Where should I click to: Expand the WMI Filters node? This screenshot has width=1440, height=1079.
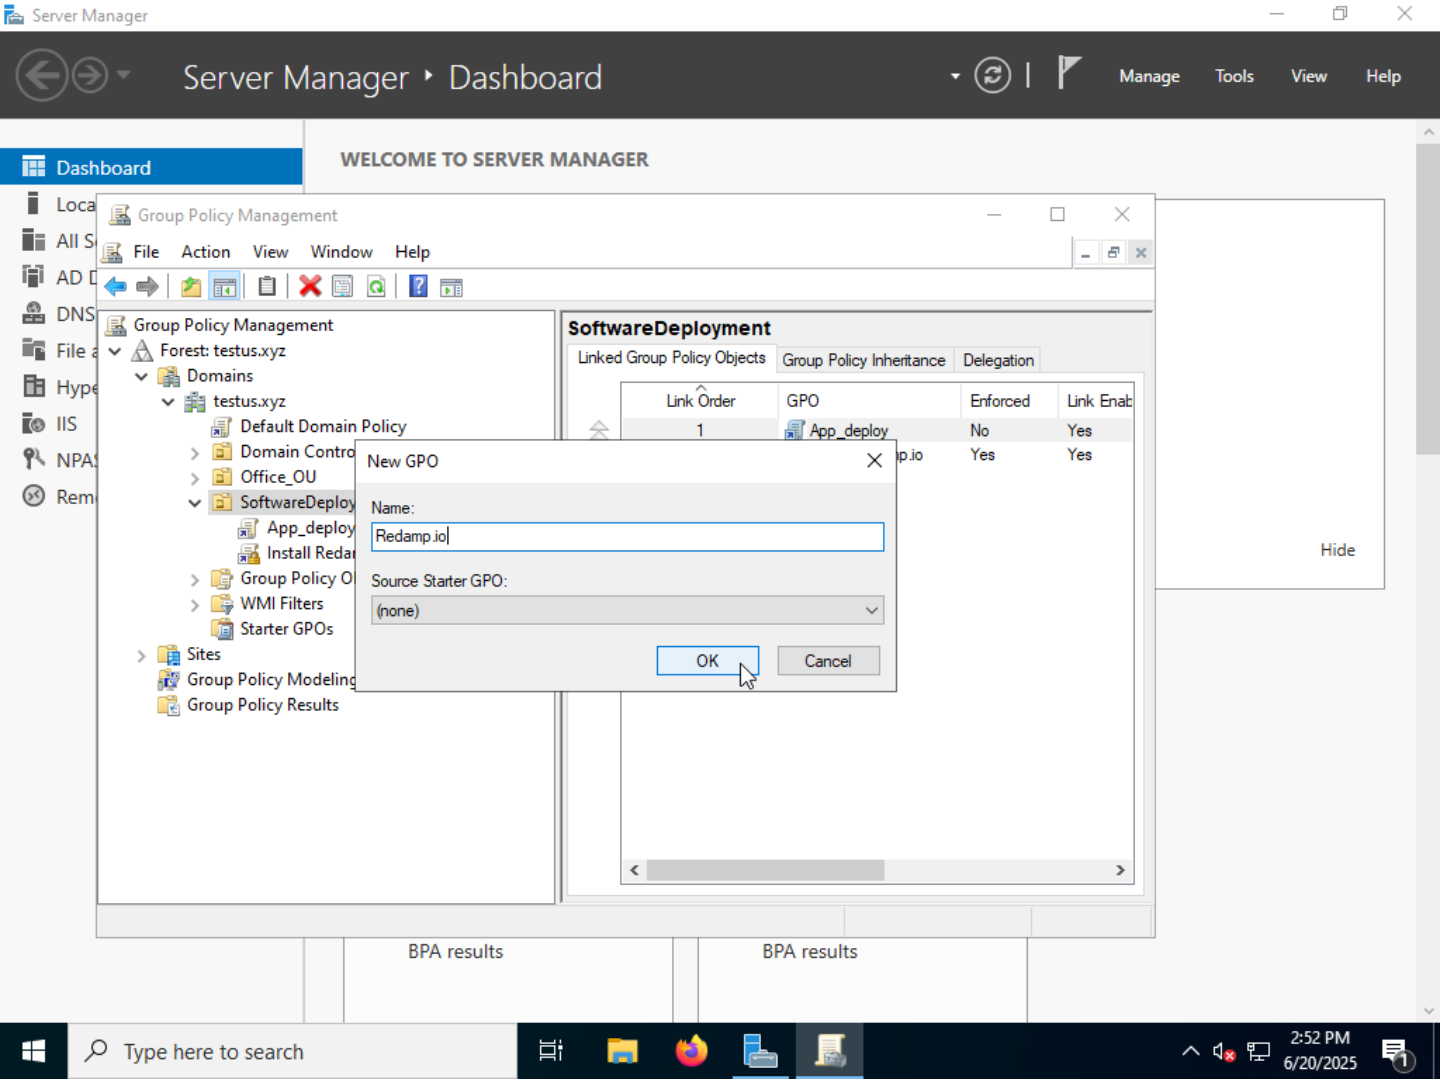[x=195, y=605]
